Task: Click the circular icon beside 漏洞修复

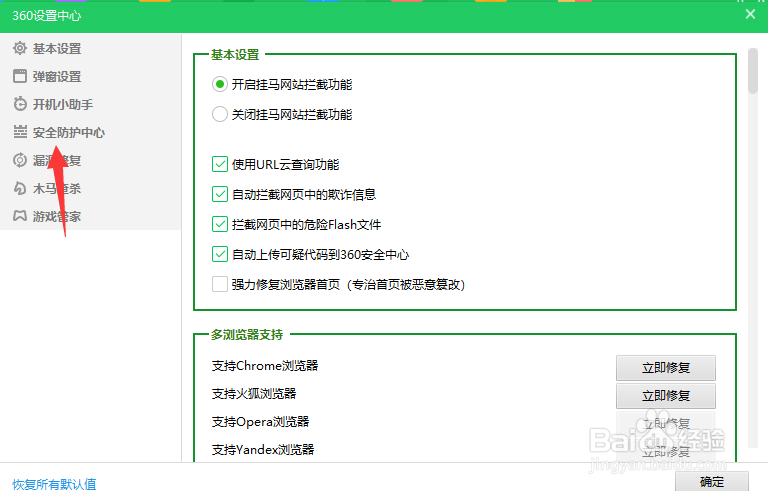Action: click(20, 160)
